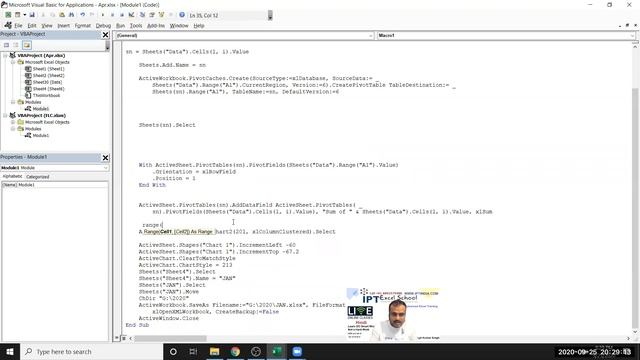
Task: Open the Window menu
Action: point(179,25)
